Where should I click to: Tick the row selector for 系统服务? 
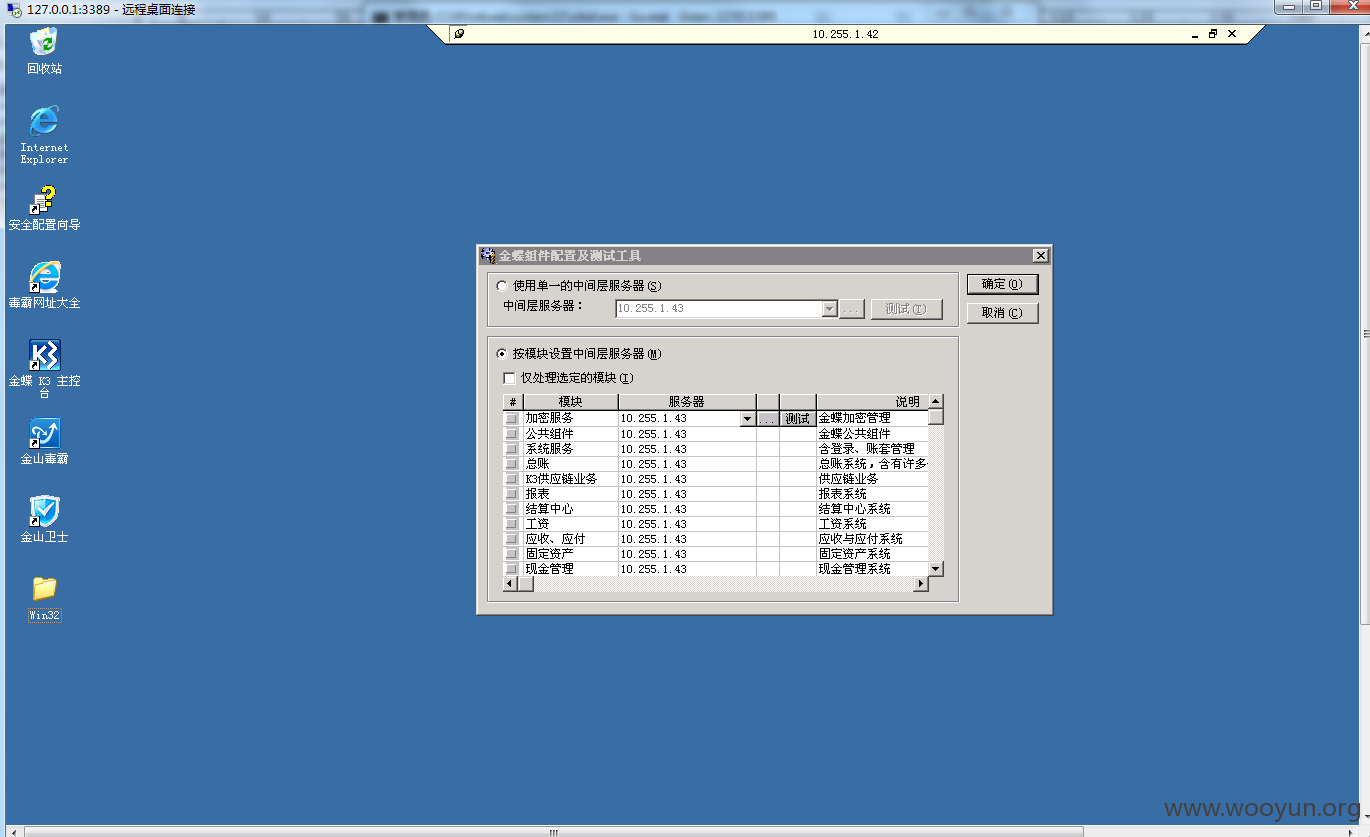pyautogui.click(x=512, y=449)
